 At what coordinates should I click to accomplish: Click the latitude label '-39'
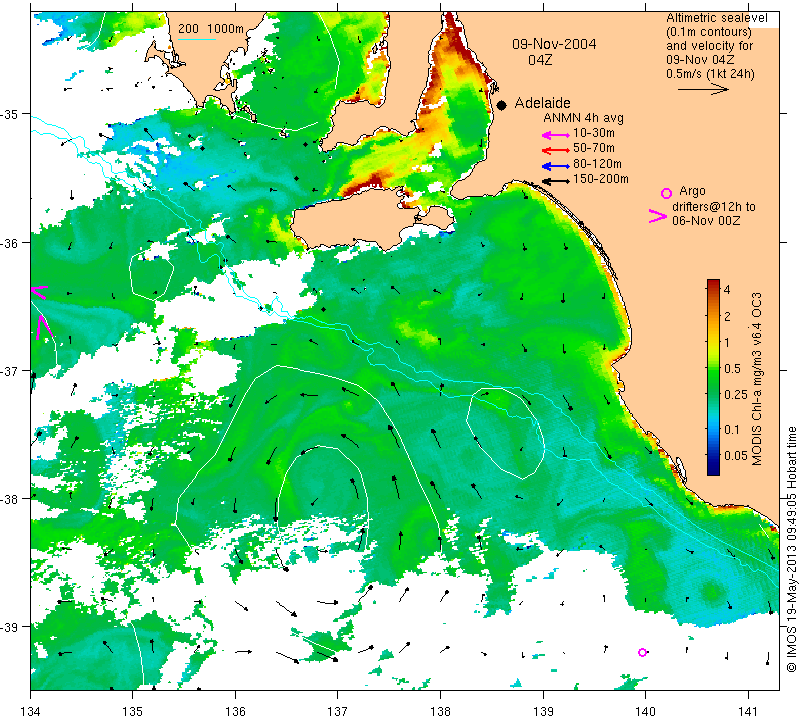tap(10, 627)
